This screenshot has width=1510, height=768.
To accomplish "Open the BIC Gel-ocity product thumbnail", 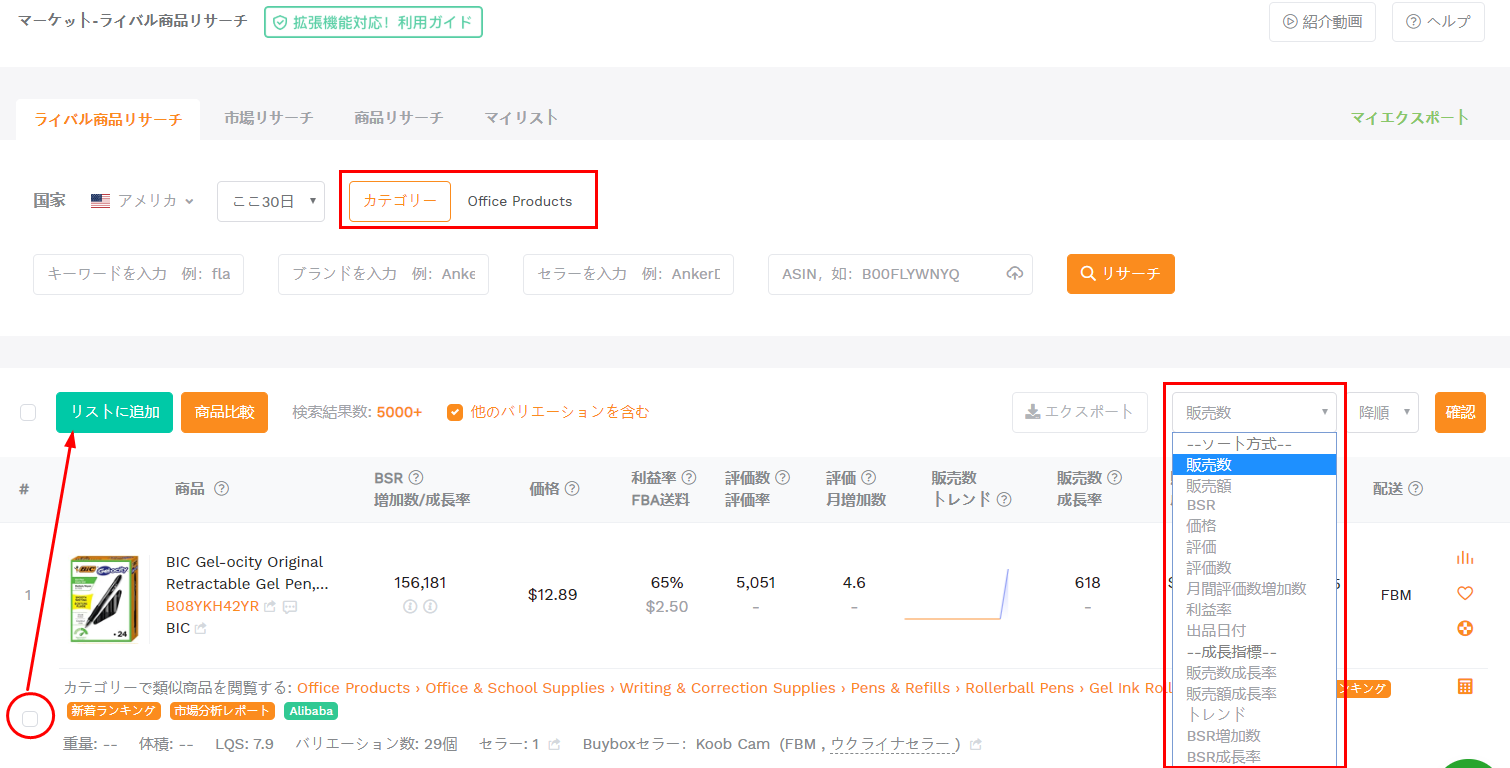I will click(105, 599).
